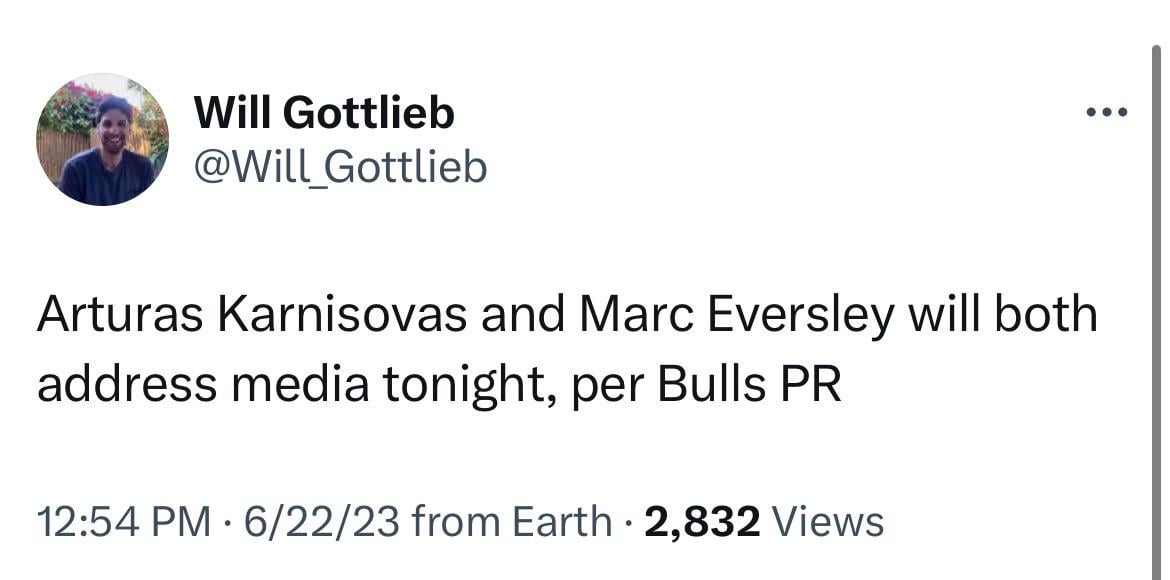Viewport: 1170px width, 580px height.
Task: Click the words "will both" in tweet
Action: coord(1002,316)
